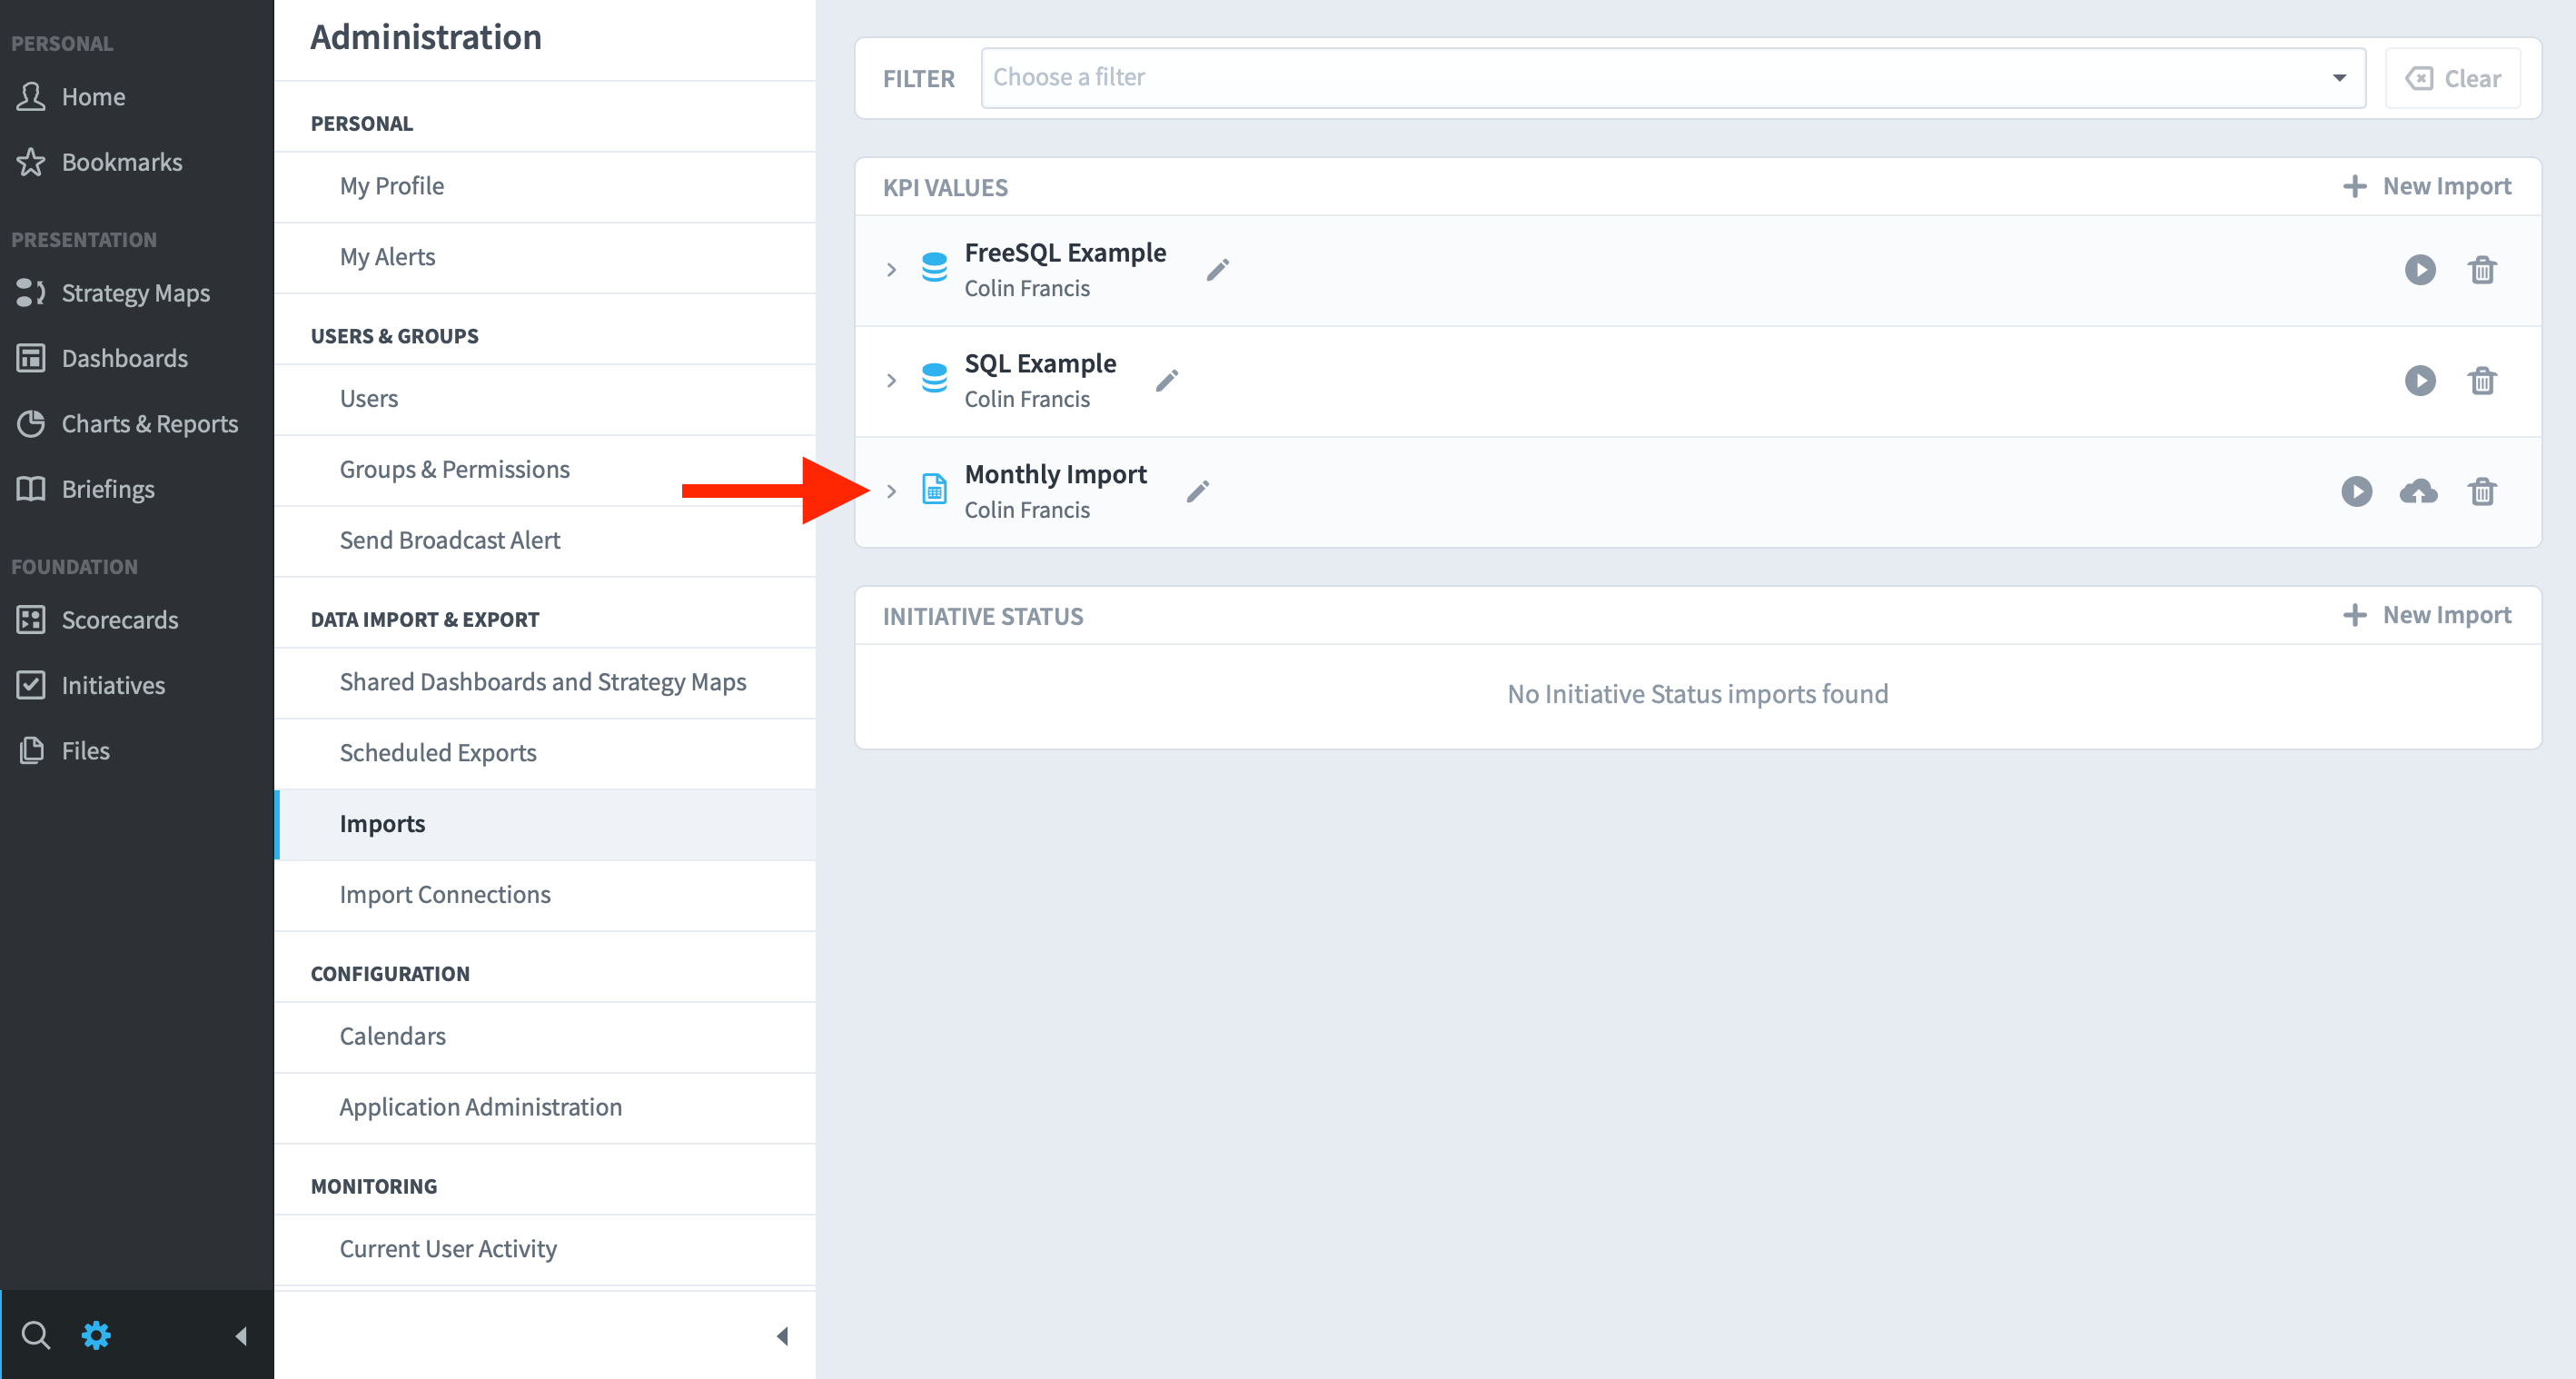Screen dimensions: 2576x1379
Task: Rename Monthly Import using the pencil icon
Action: tap(1197, 491)
